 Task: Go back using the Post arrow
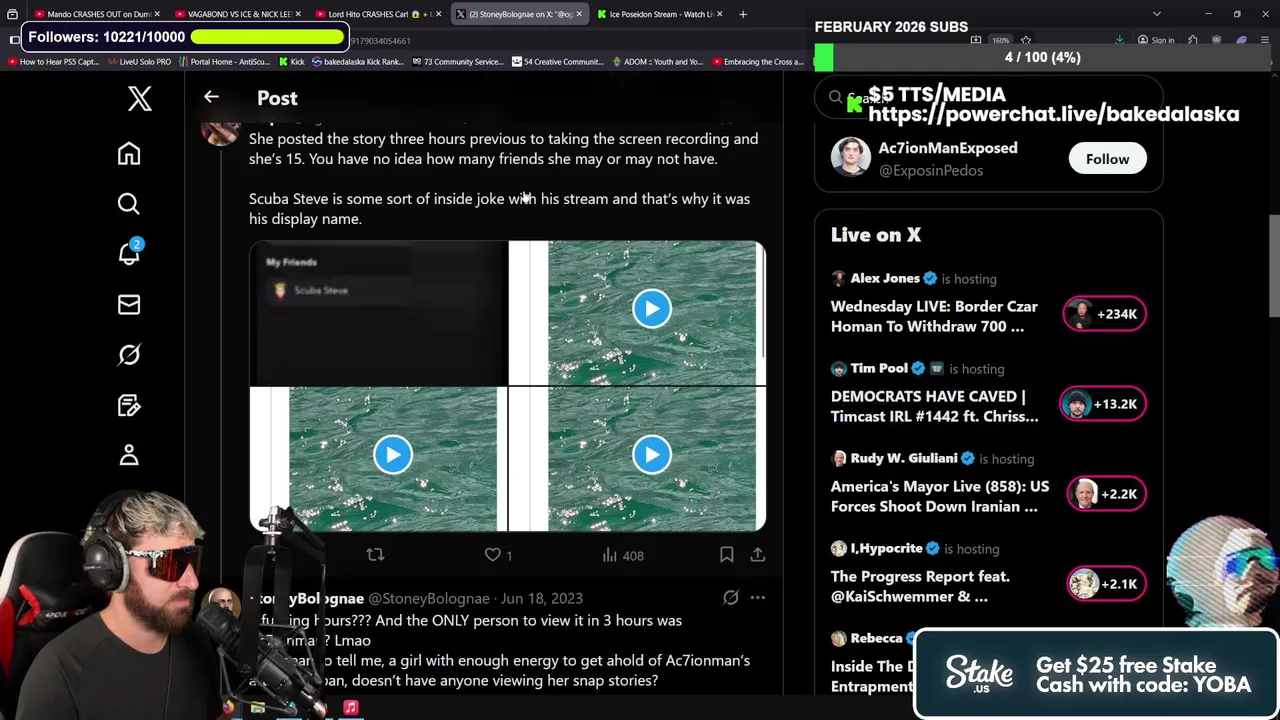(211, 97)
